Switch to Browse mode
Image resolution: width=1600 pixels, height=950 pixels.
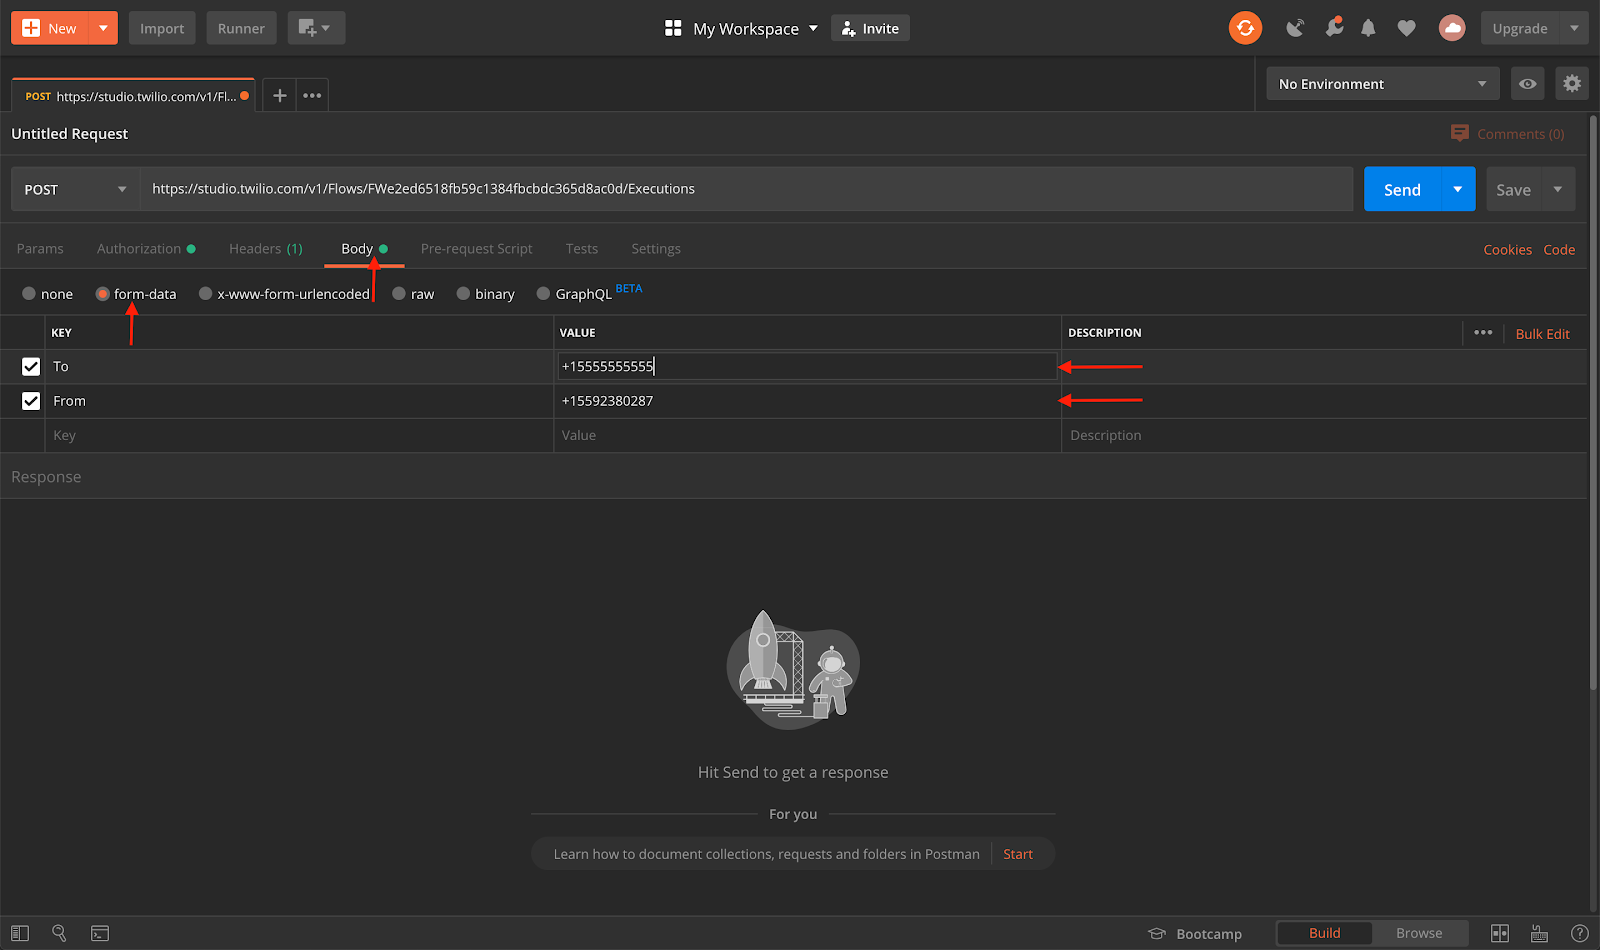[x=1419, y=933]
